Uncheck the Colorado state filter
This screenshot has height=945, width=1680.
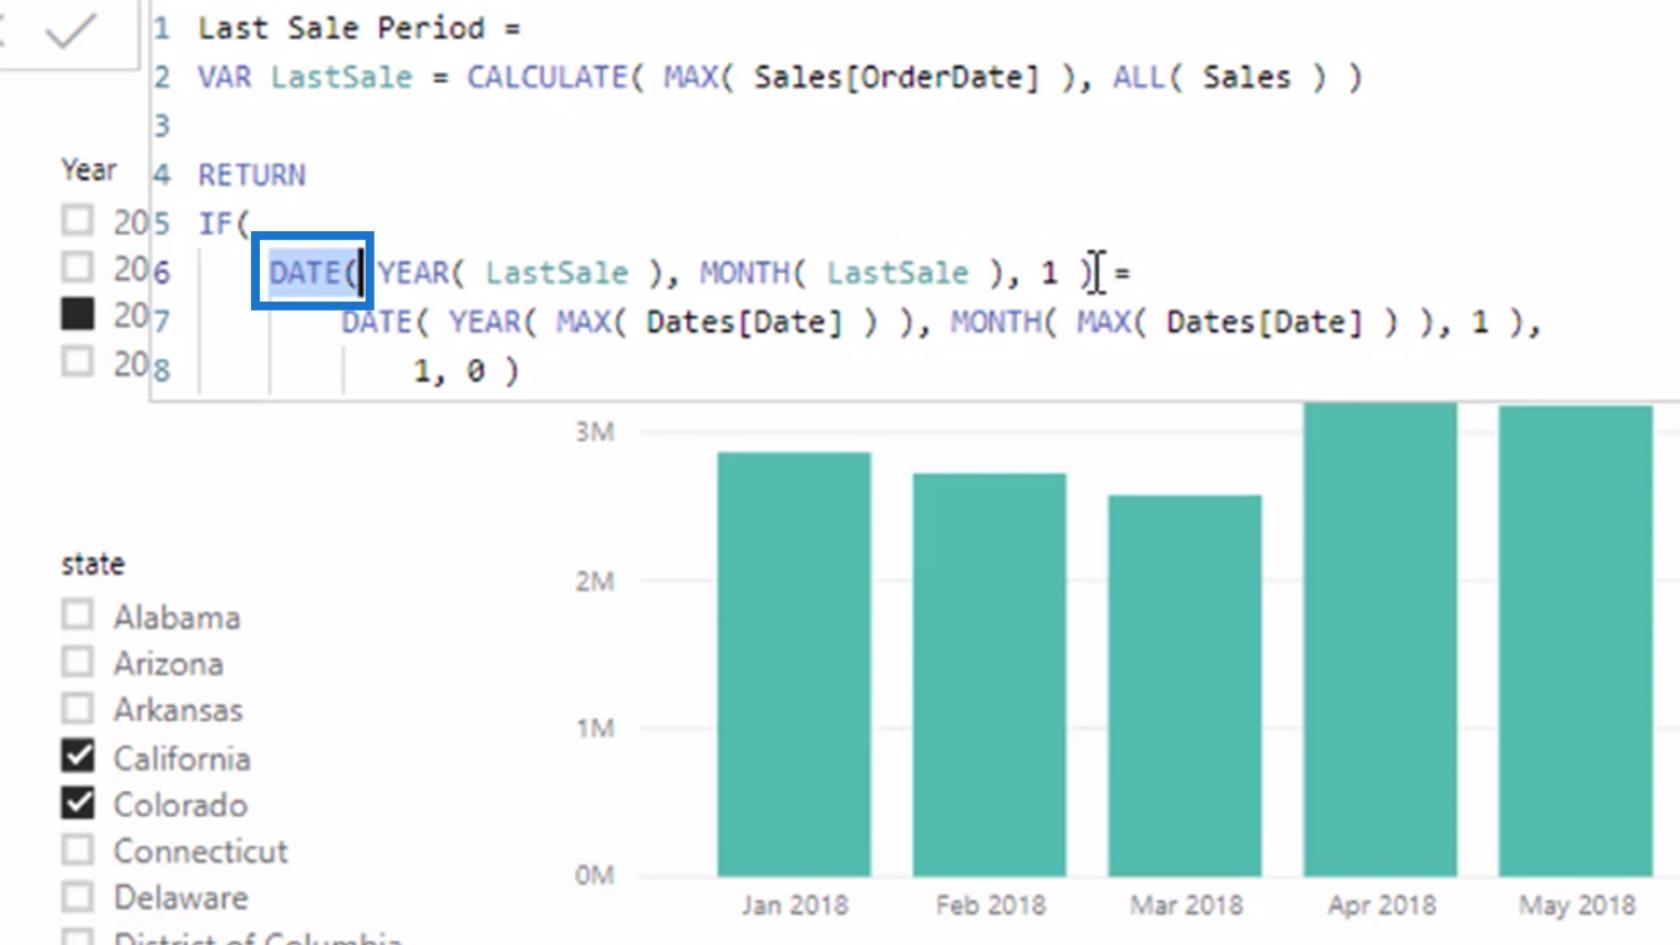(x=78, y=803)
